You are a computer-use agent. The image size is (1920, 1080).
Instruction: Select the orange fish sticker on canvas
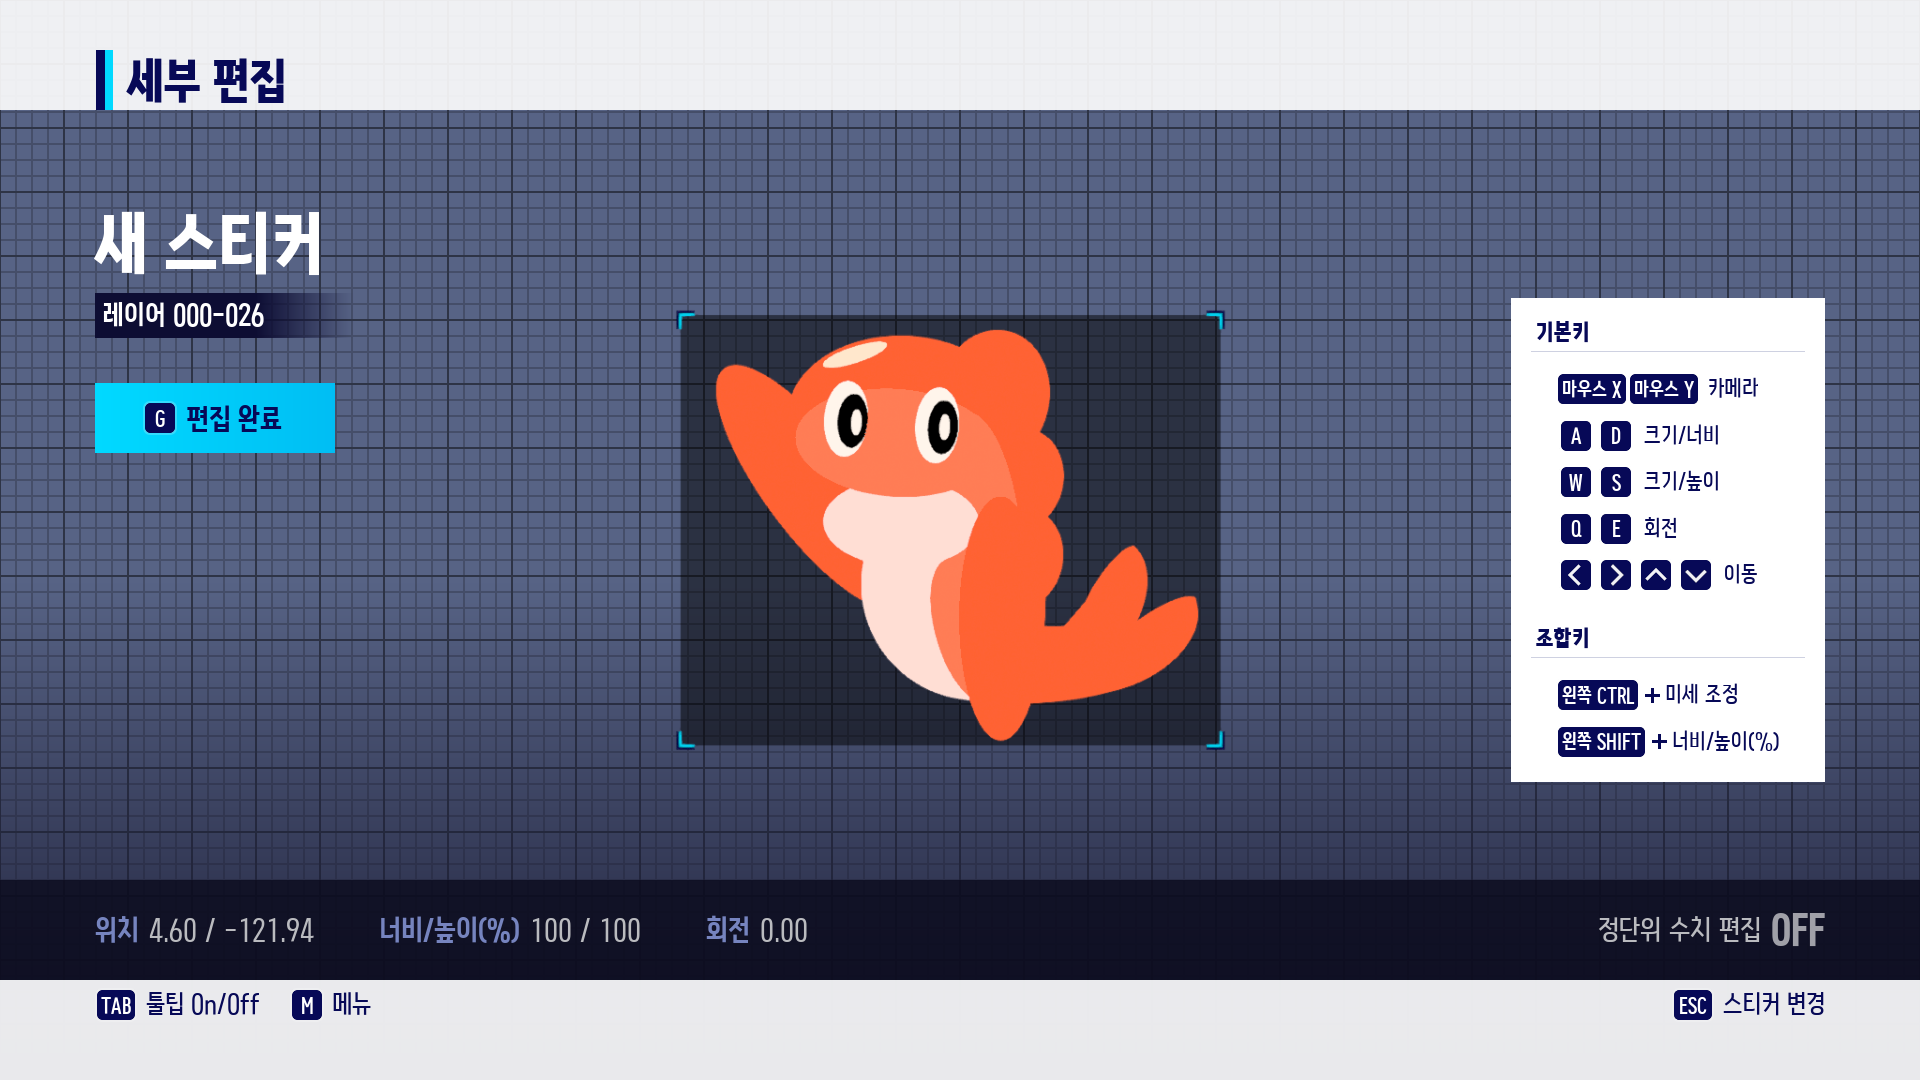click(950, 530)
